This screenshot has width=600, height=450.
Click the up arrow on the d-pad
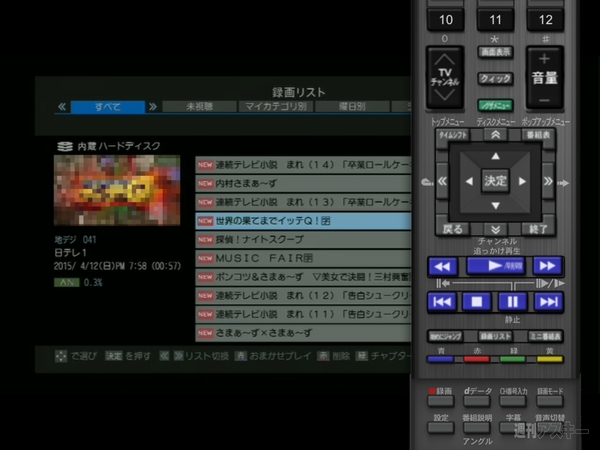[496, 156]
